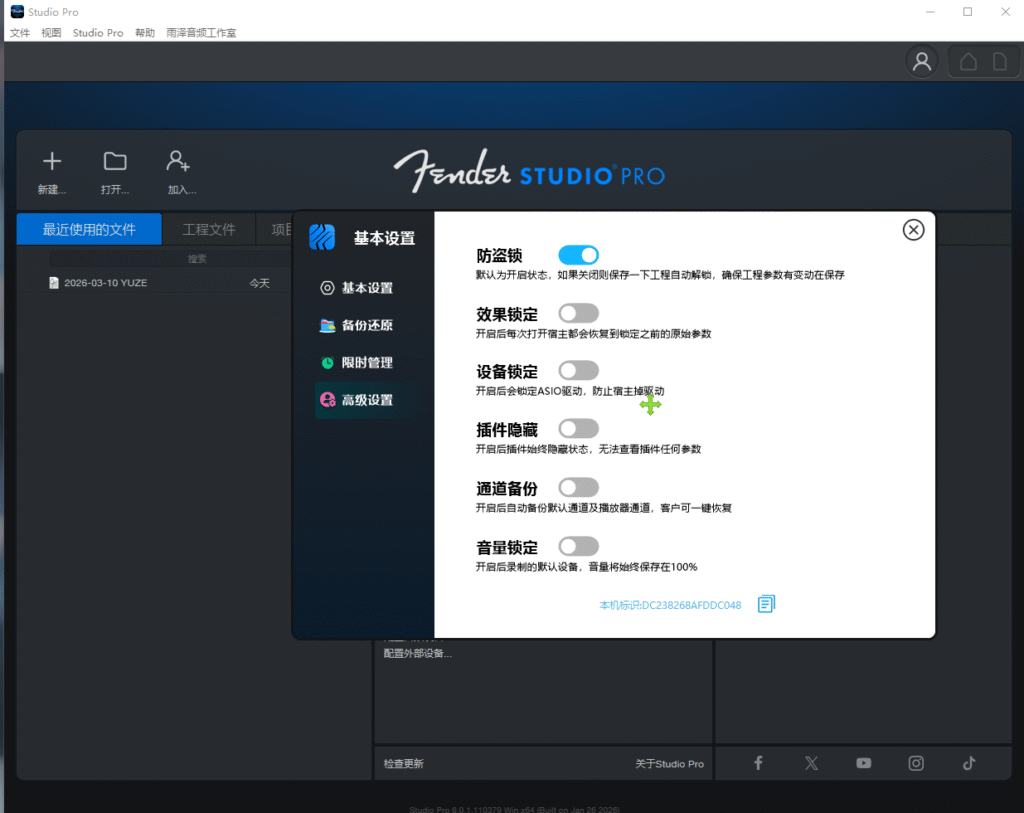Turn on 插件隐藏
This screenshot has width=1024, height=813.
click(x=578, y=428)
